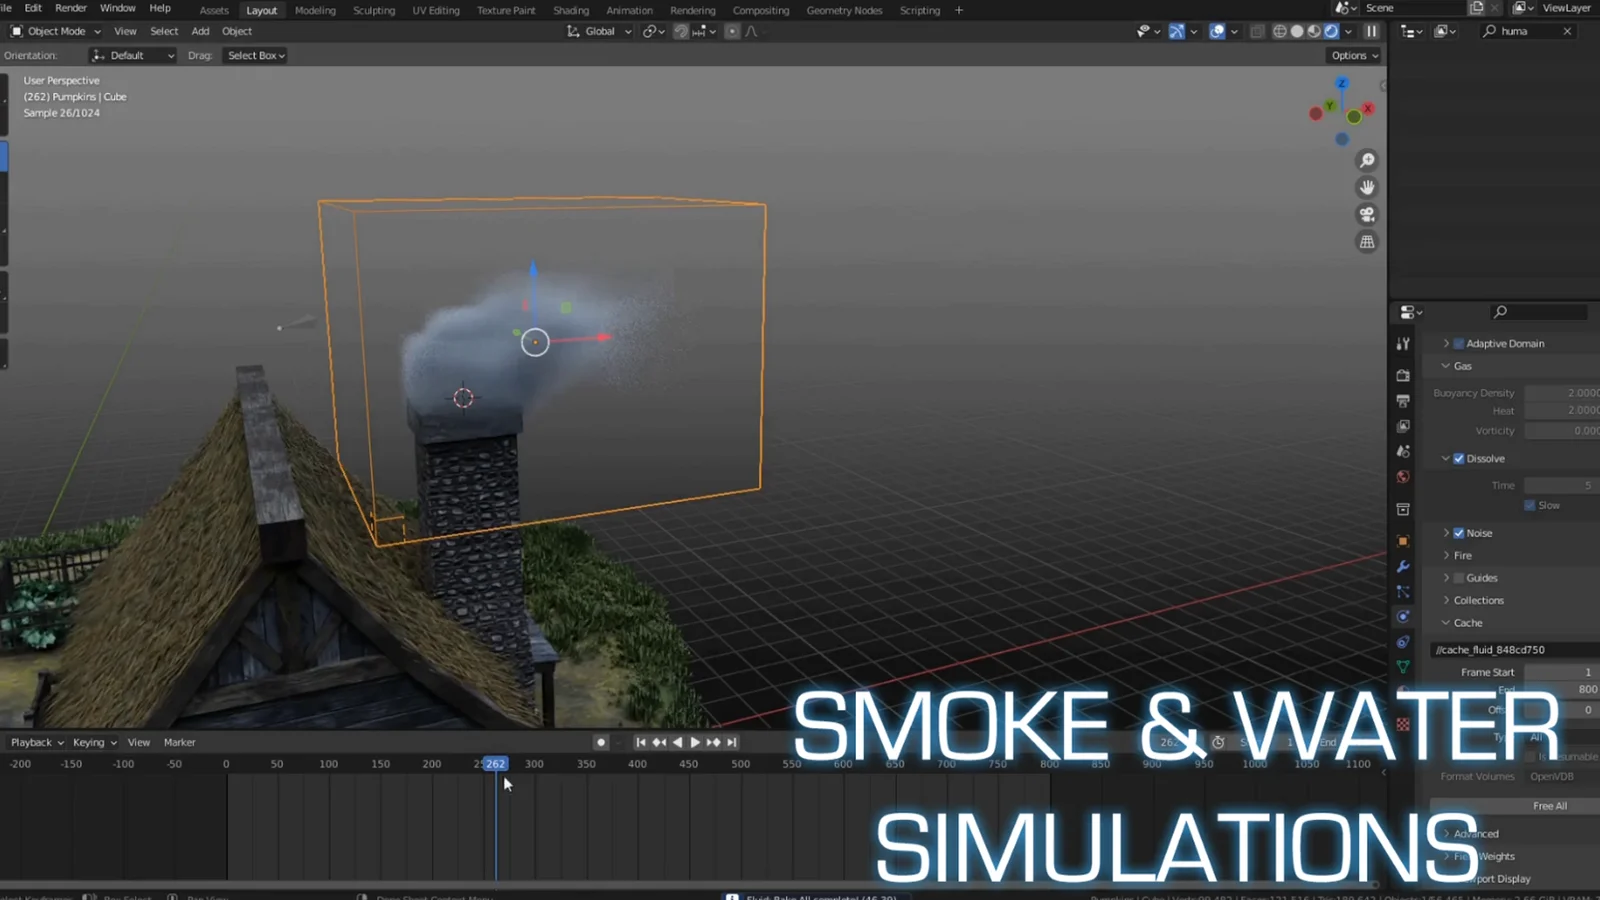The image size is (1600, 900).
Task: Collapse the Adaptive Domain section
Action: click(x=1447, y=343)
